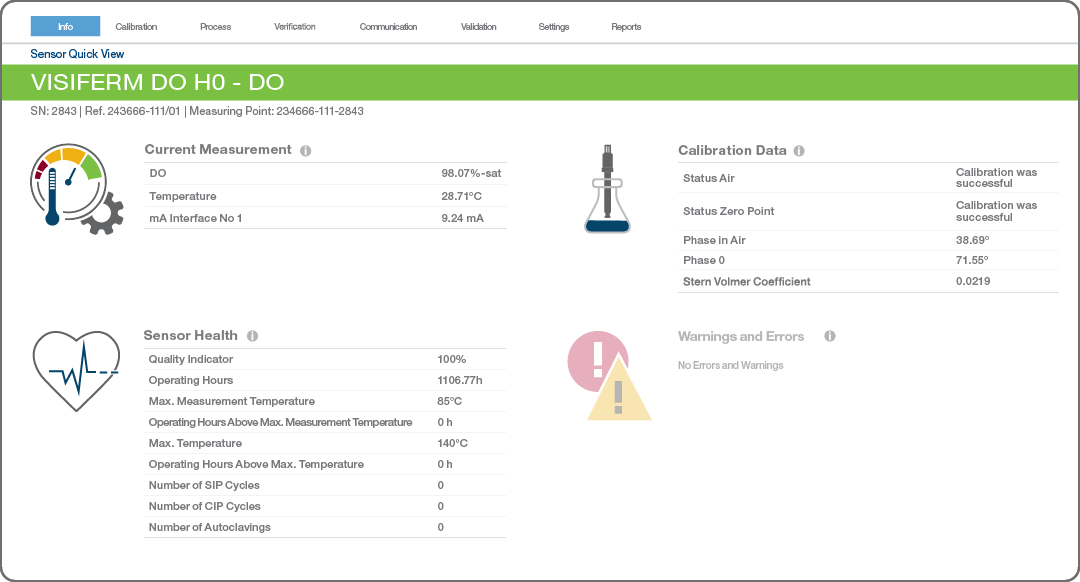Click the Current Measurement info icon
This screenshot has height=582, width=1080.
tap(306, 151)
